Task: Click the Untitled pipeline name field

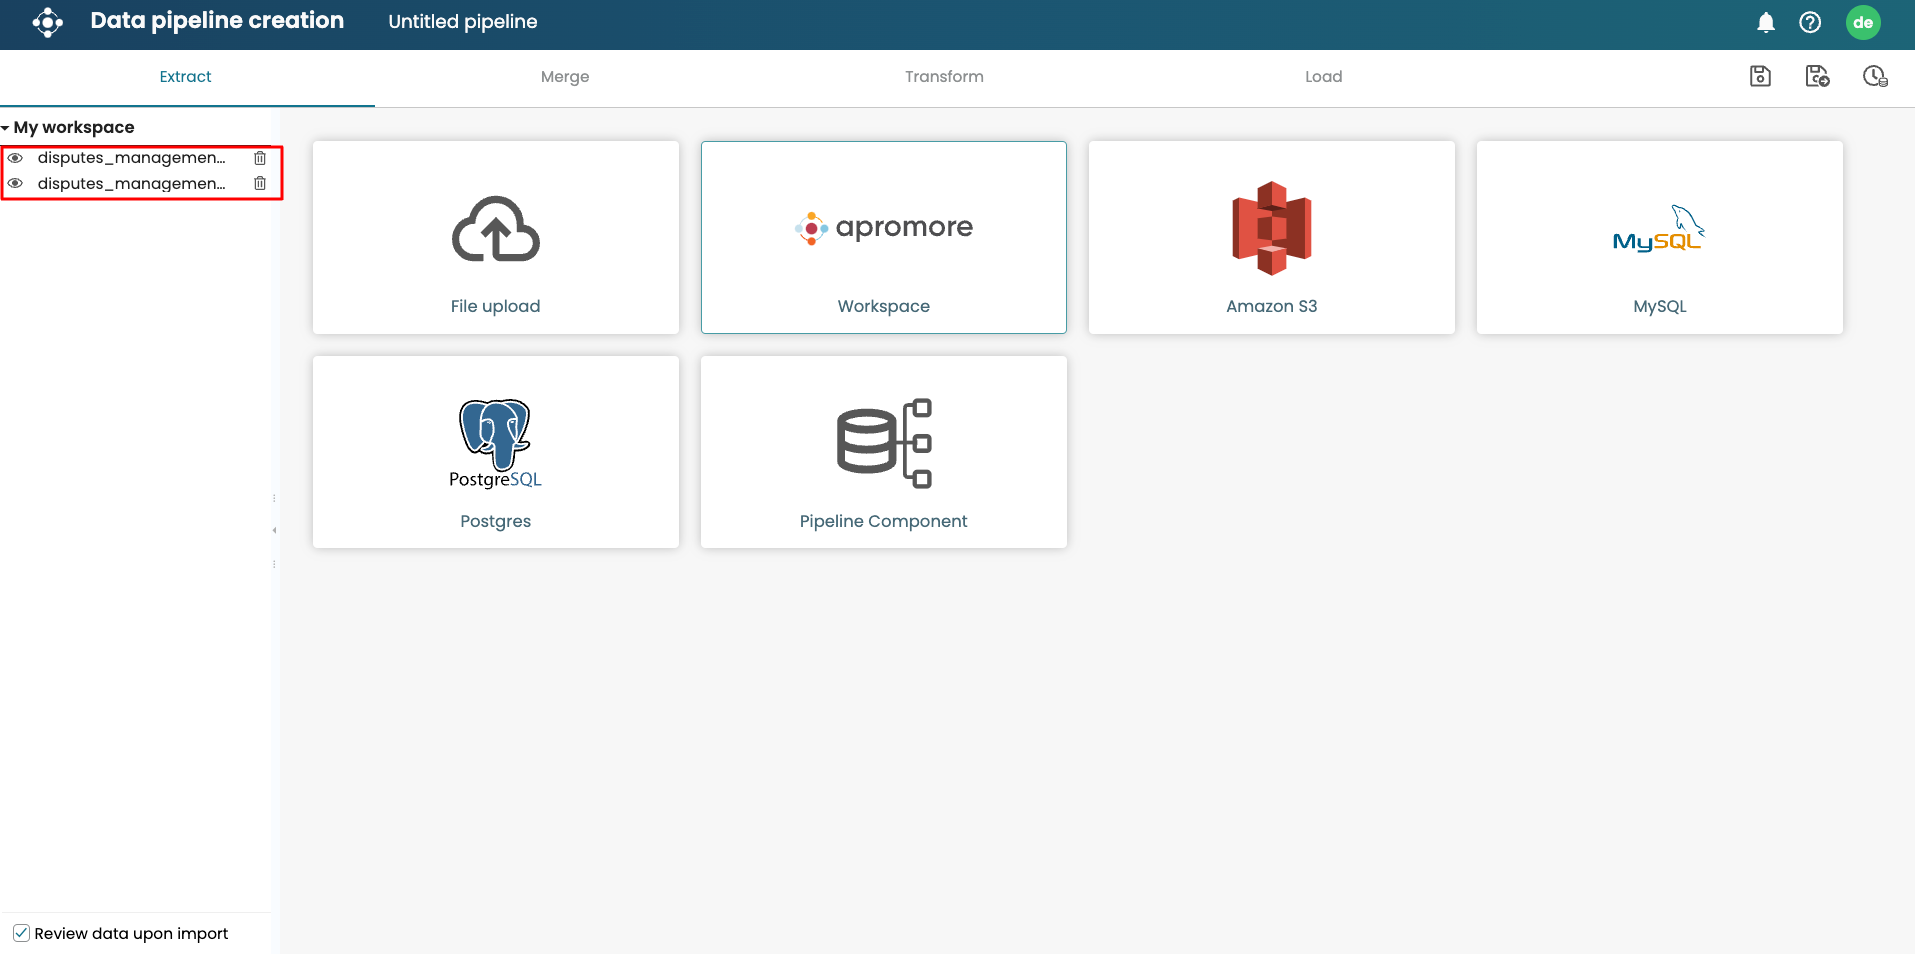Action: point(462,22)
